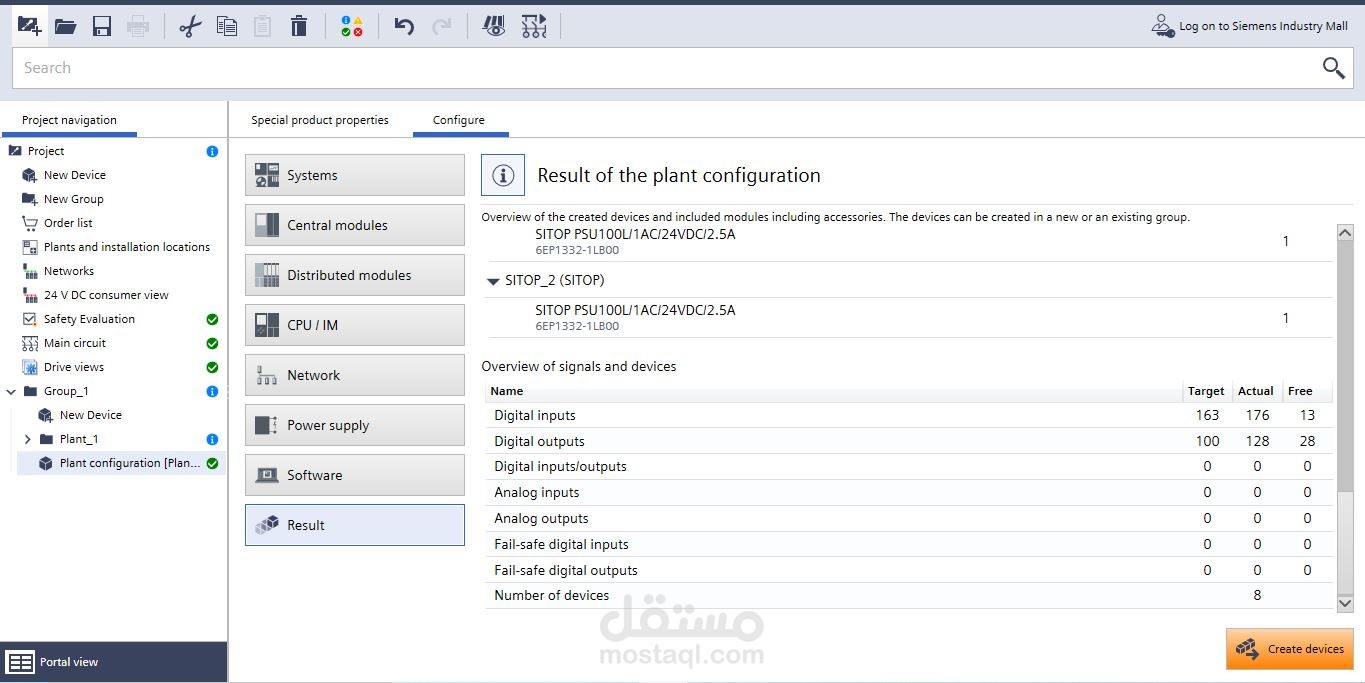Open the CPU / IM step

point(355,325)
